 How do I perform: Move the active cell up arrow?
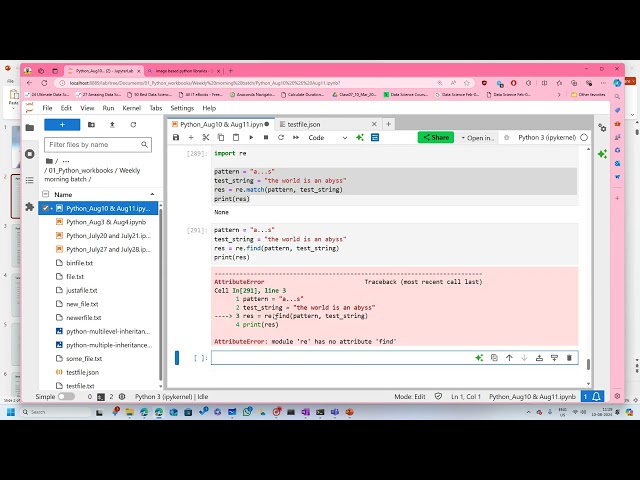click(509, 358)
